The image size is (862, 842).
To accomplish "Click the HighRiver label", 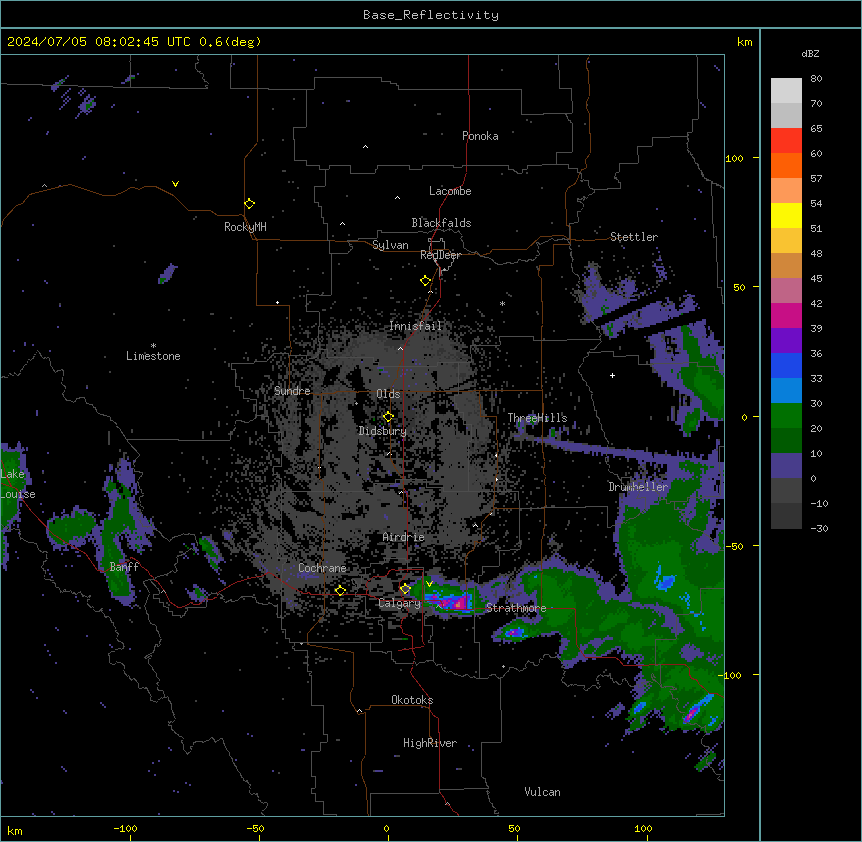I will (x=430, y=743).
